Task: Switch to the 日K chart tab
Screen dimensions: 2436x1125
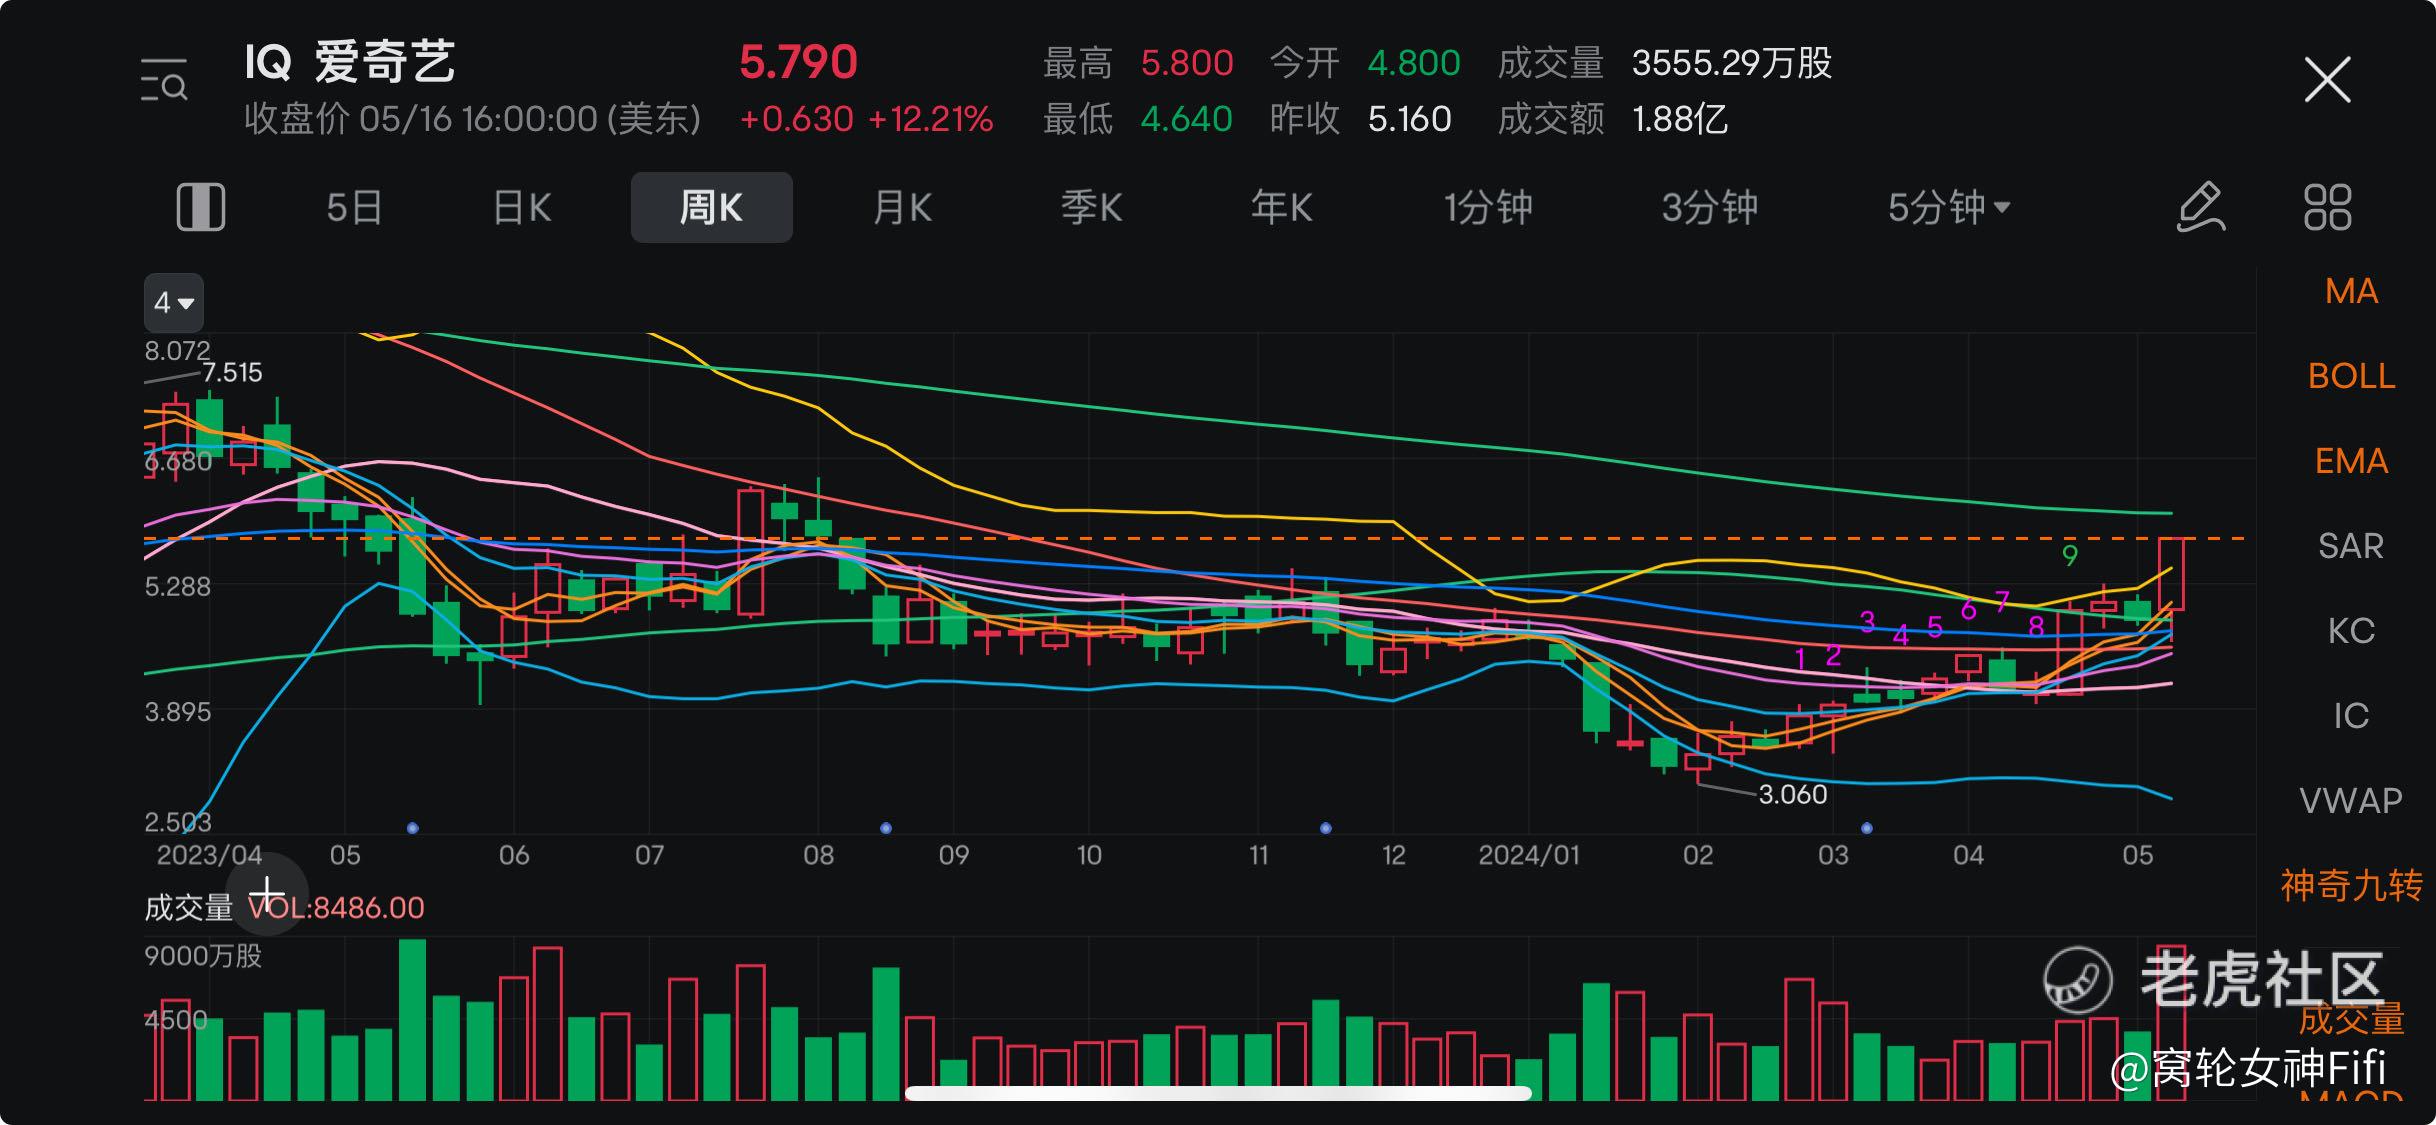Action: (522, 208)
